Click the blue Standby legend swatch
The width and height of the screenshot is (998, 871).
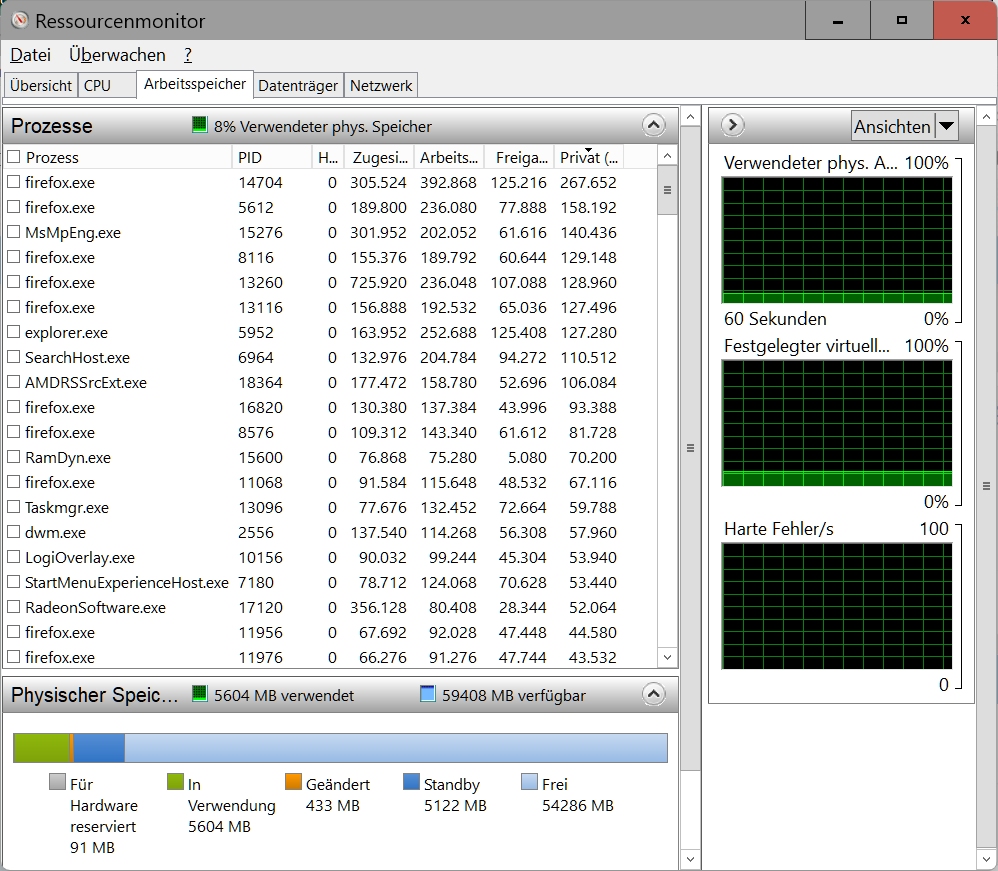411,781
